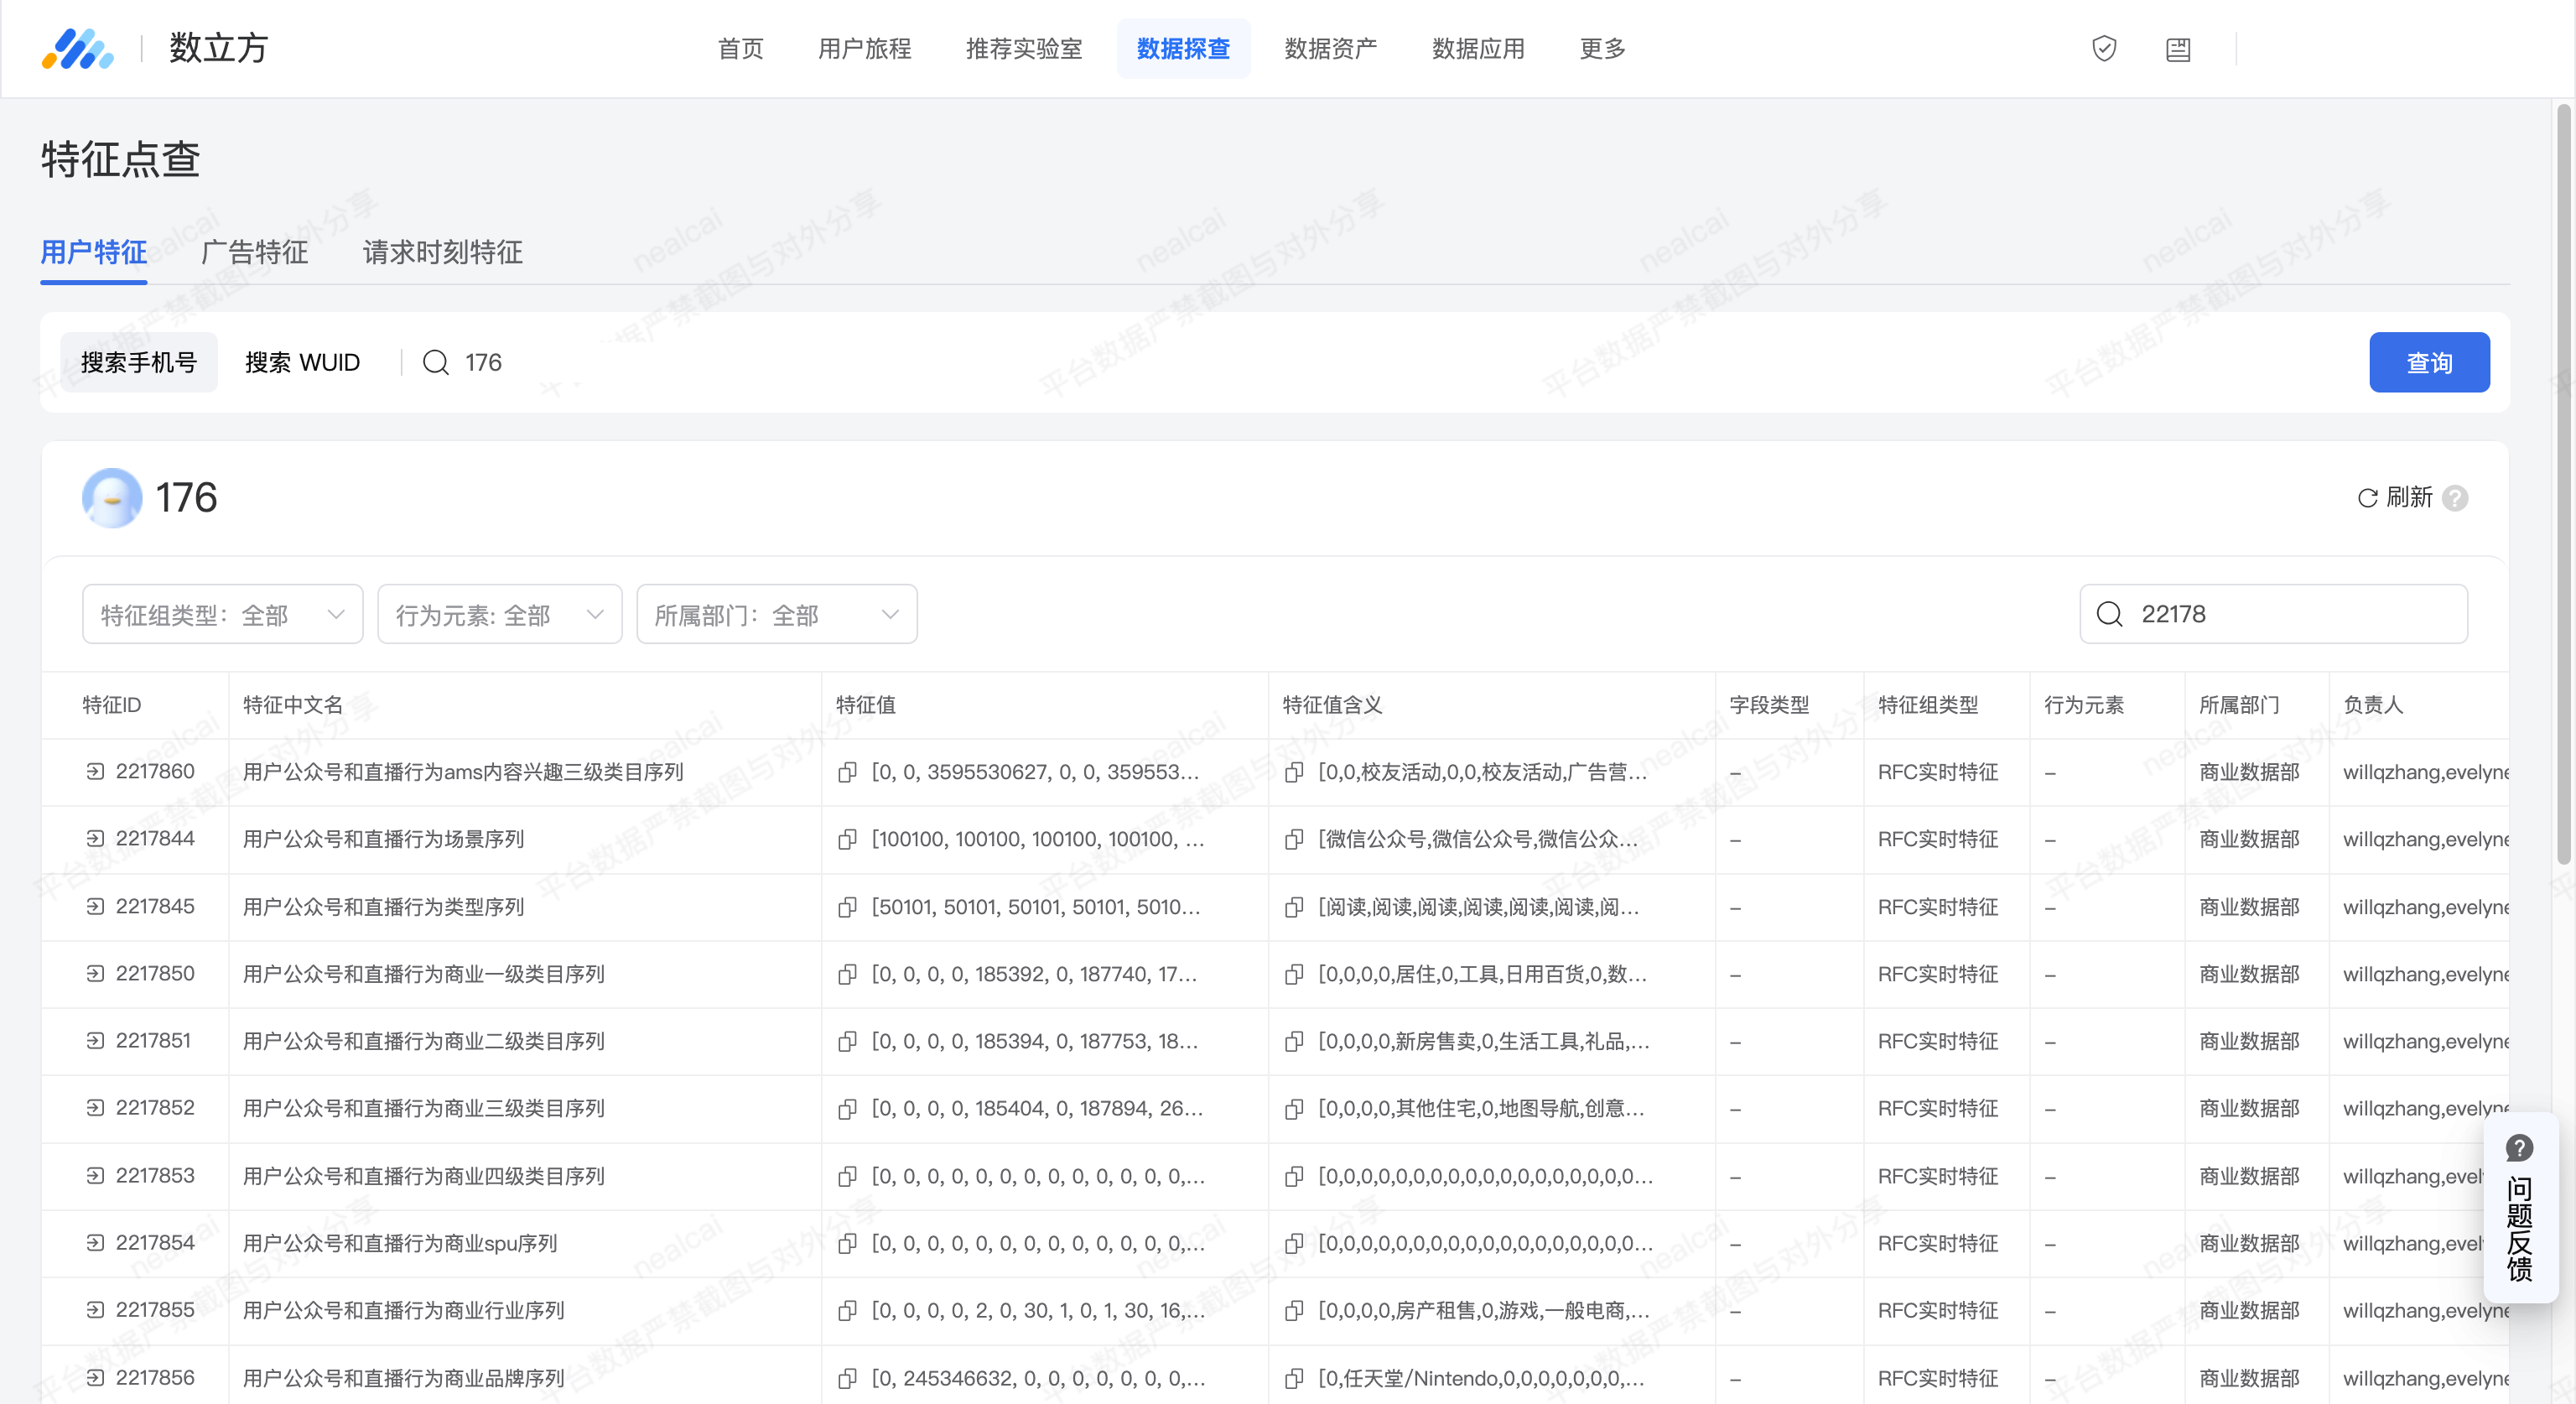
Task: Open 请求时刻特征 tab
Action: coord(442,252)
